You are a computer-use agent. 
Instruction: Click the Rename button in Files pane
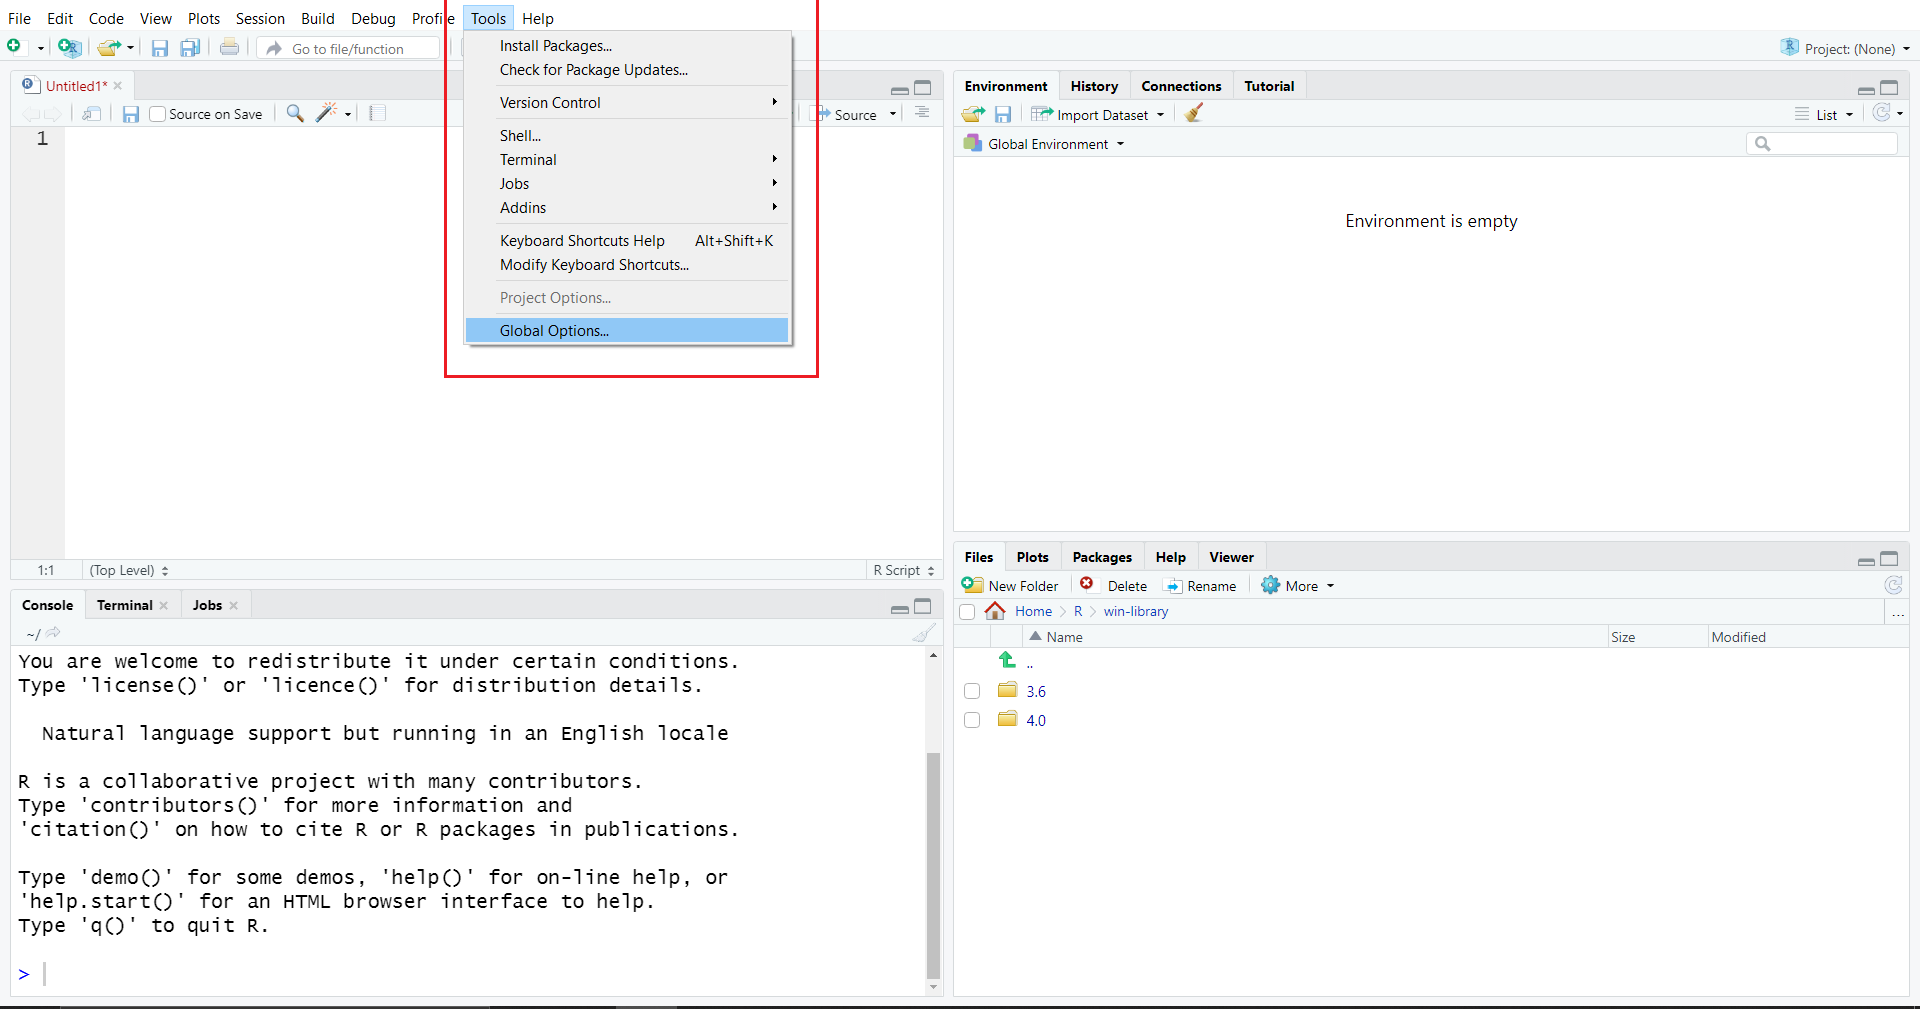click(x=1201, y=586)
